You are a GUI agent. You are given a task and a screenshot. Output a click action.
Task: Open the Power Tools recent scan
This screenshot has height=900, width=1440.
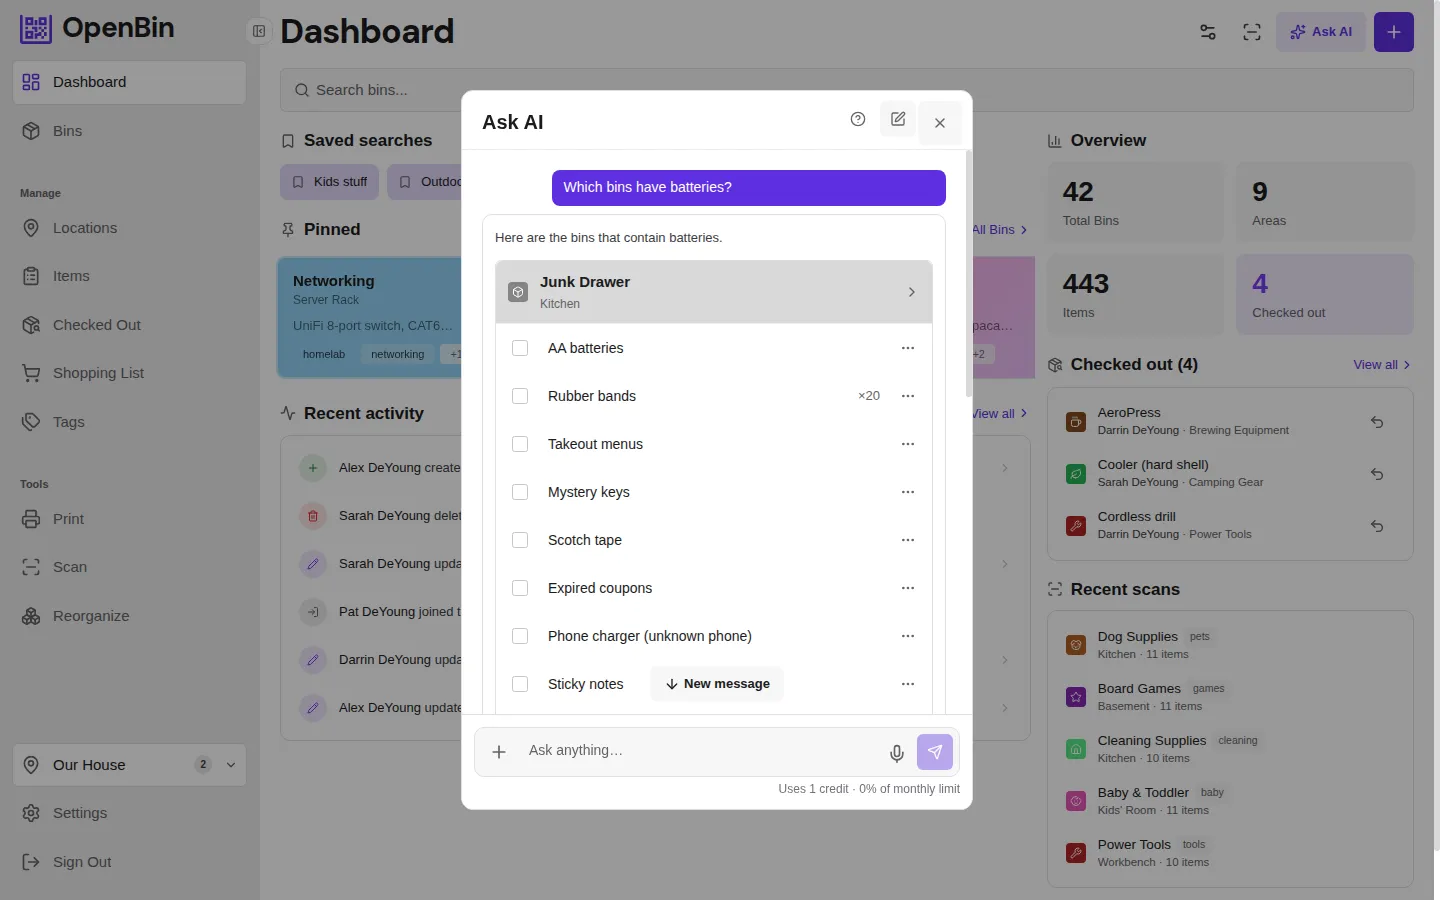(x=1230, y=853)
